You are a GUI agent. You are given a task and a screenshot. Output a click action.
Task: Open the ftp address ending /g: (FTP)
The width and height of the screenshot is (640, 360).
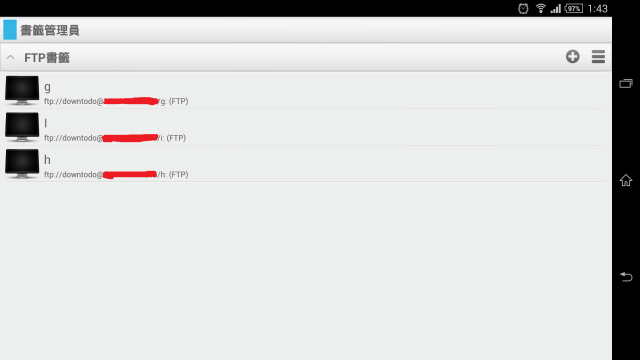click(116, 101)
